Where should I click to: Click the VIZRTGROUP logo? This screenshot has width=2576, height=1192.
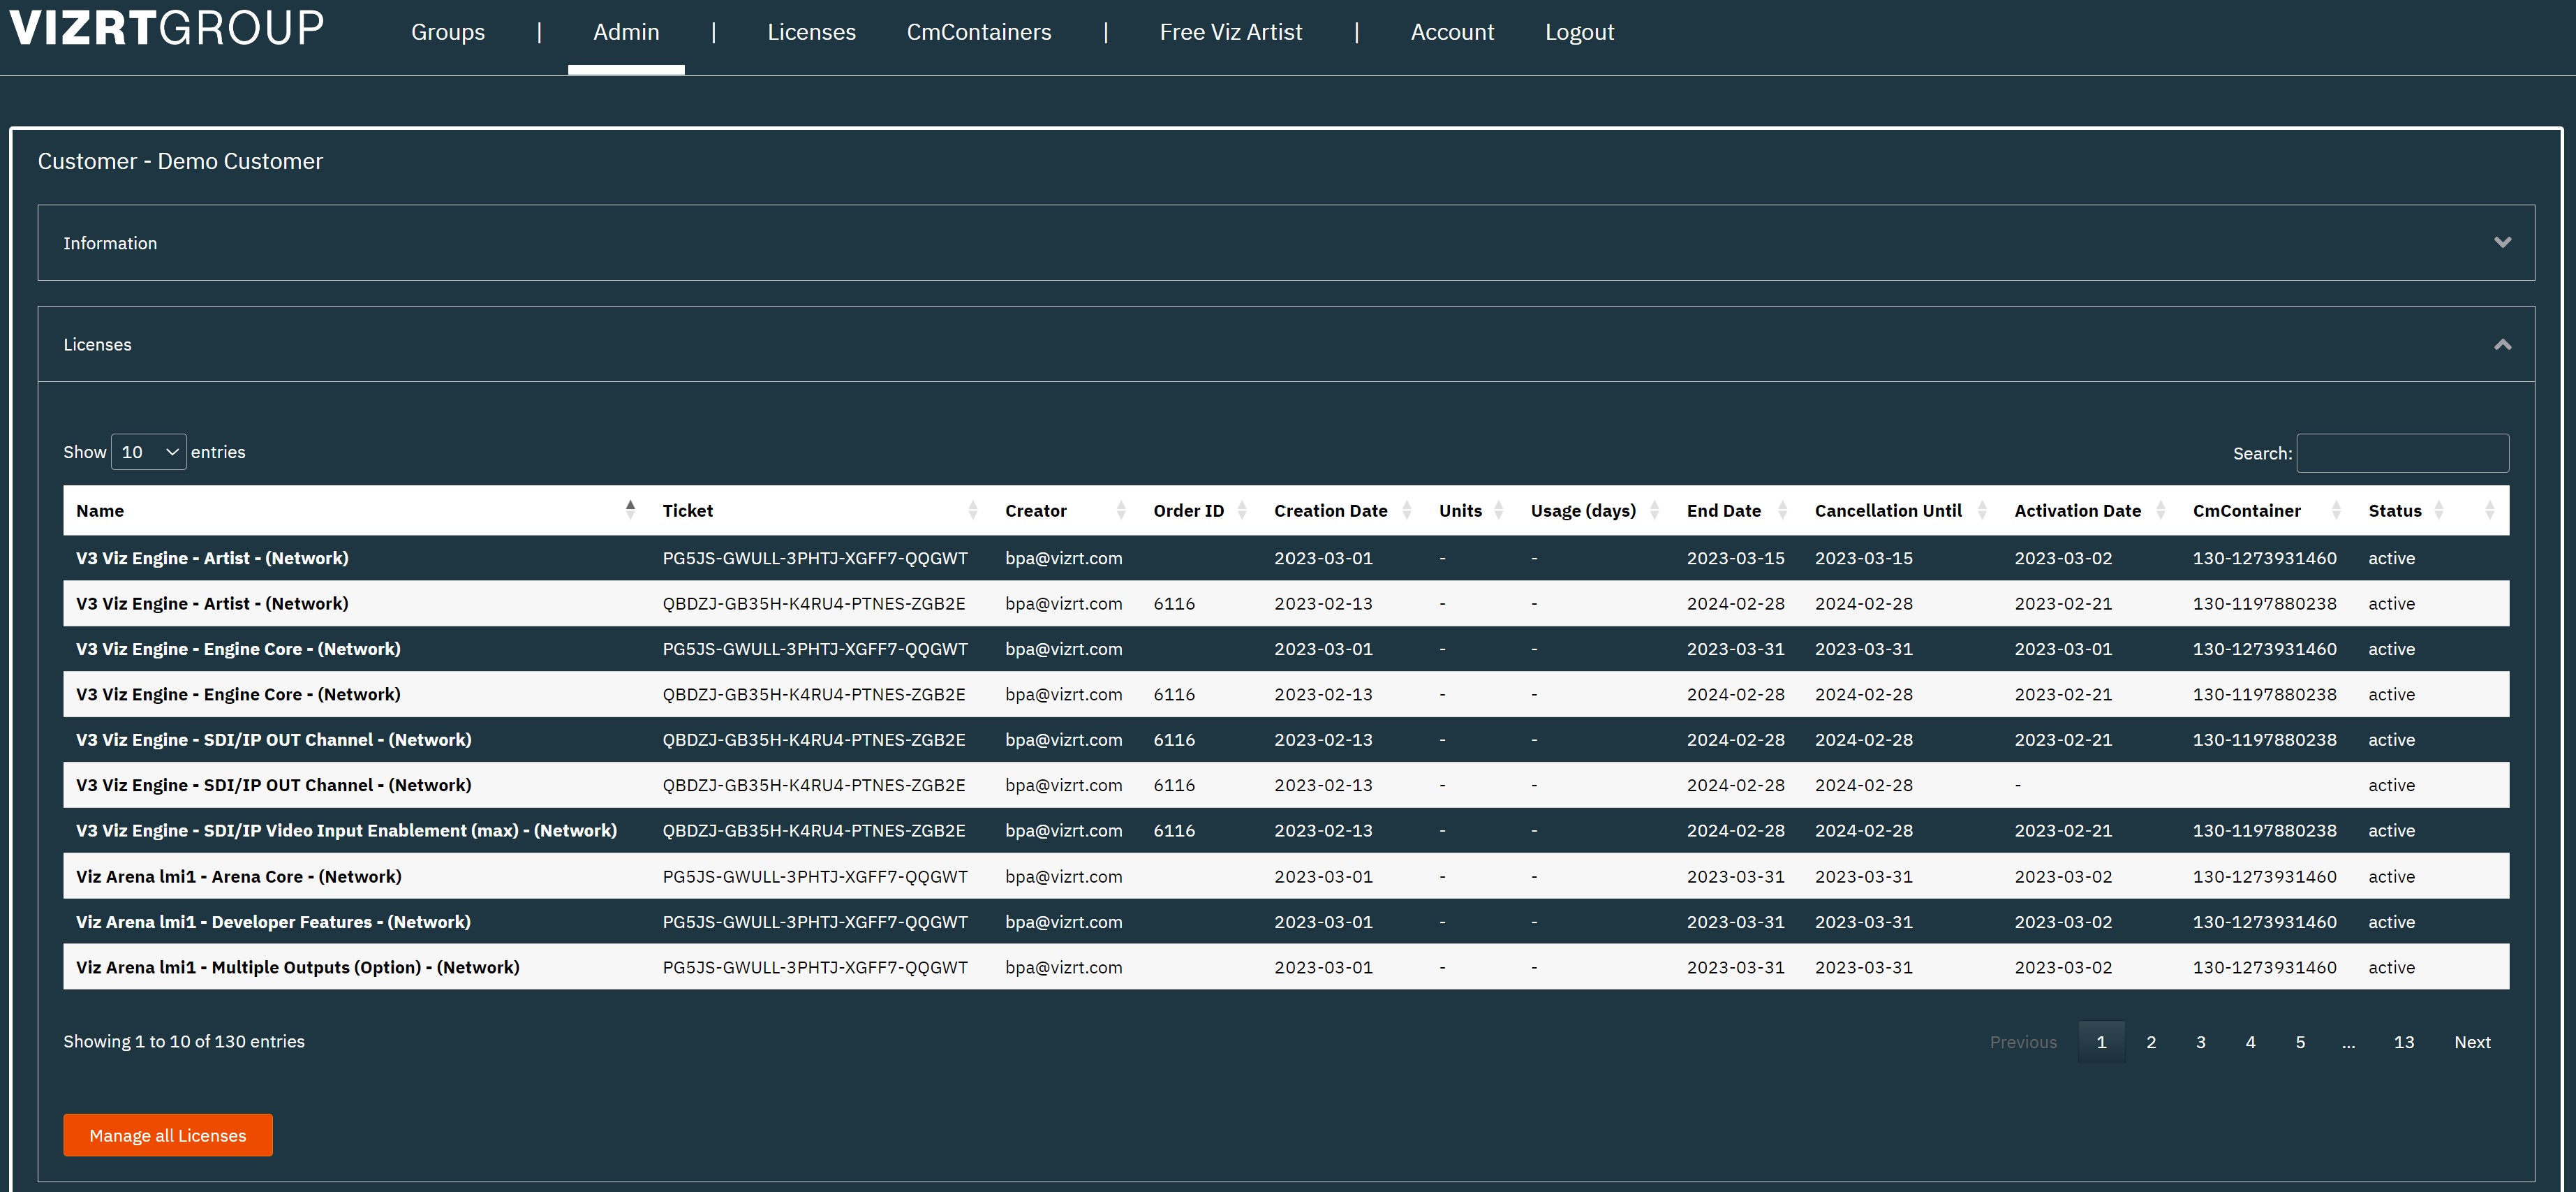[167, 28]
